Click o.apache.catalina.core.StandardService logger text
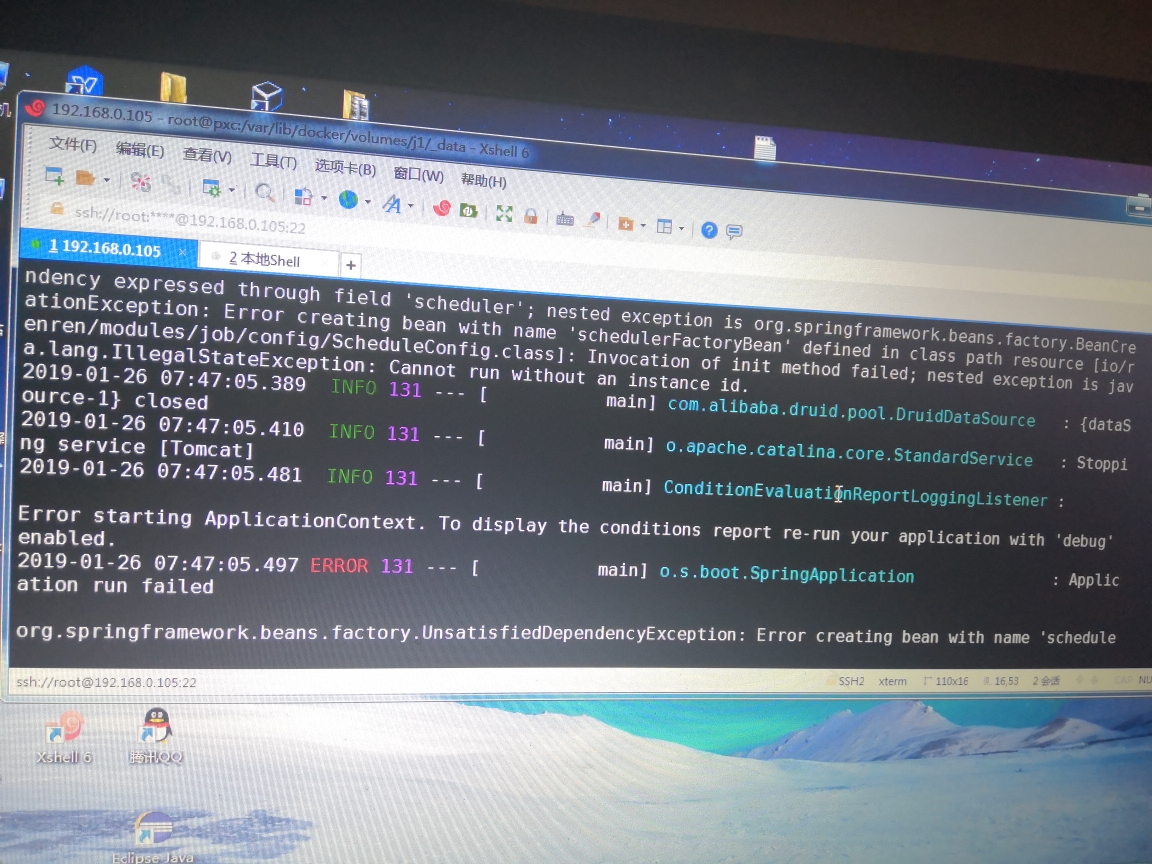Image resolution: width=1152 pixels, height=864 pixels. point(849,453)
